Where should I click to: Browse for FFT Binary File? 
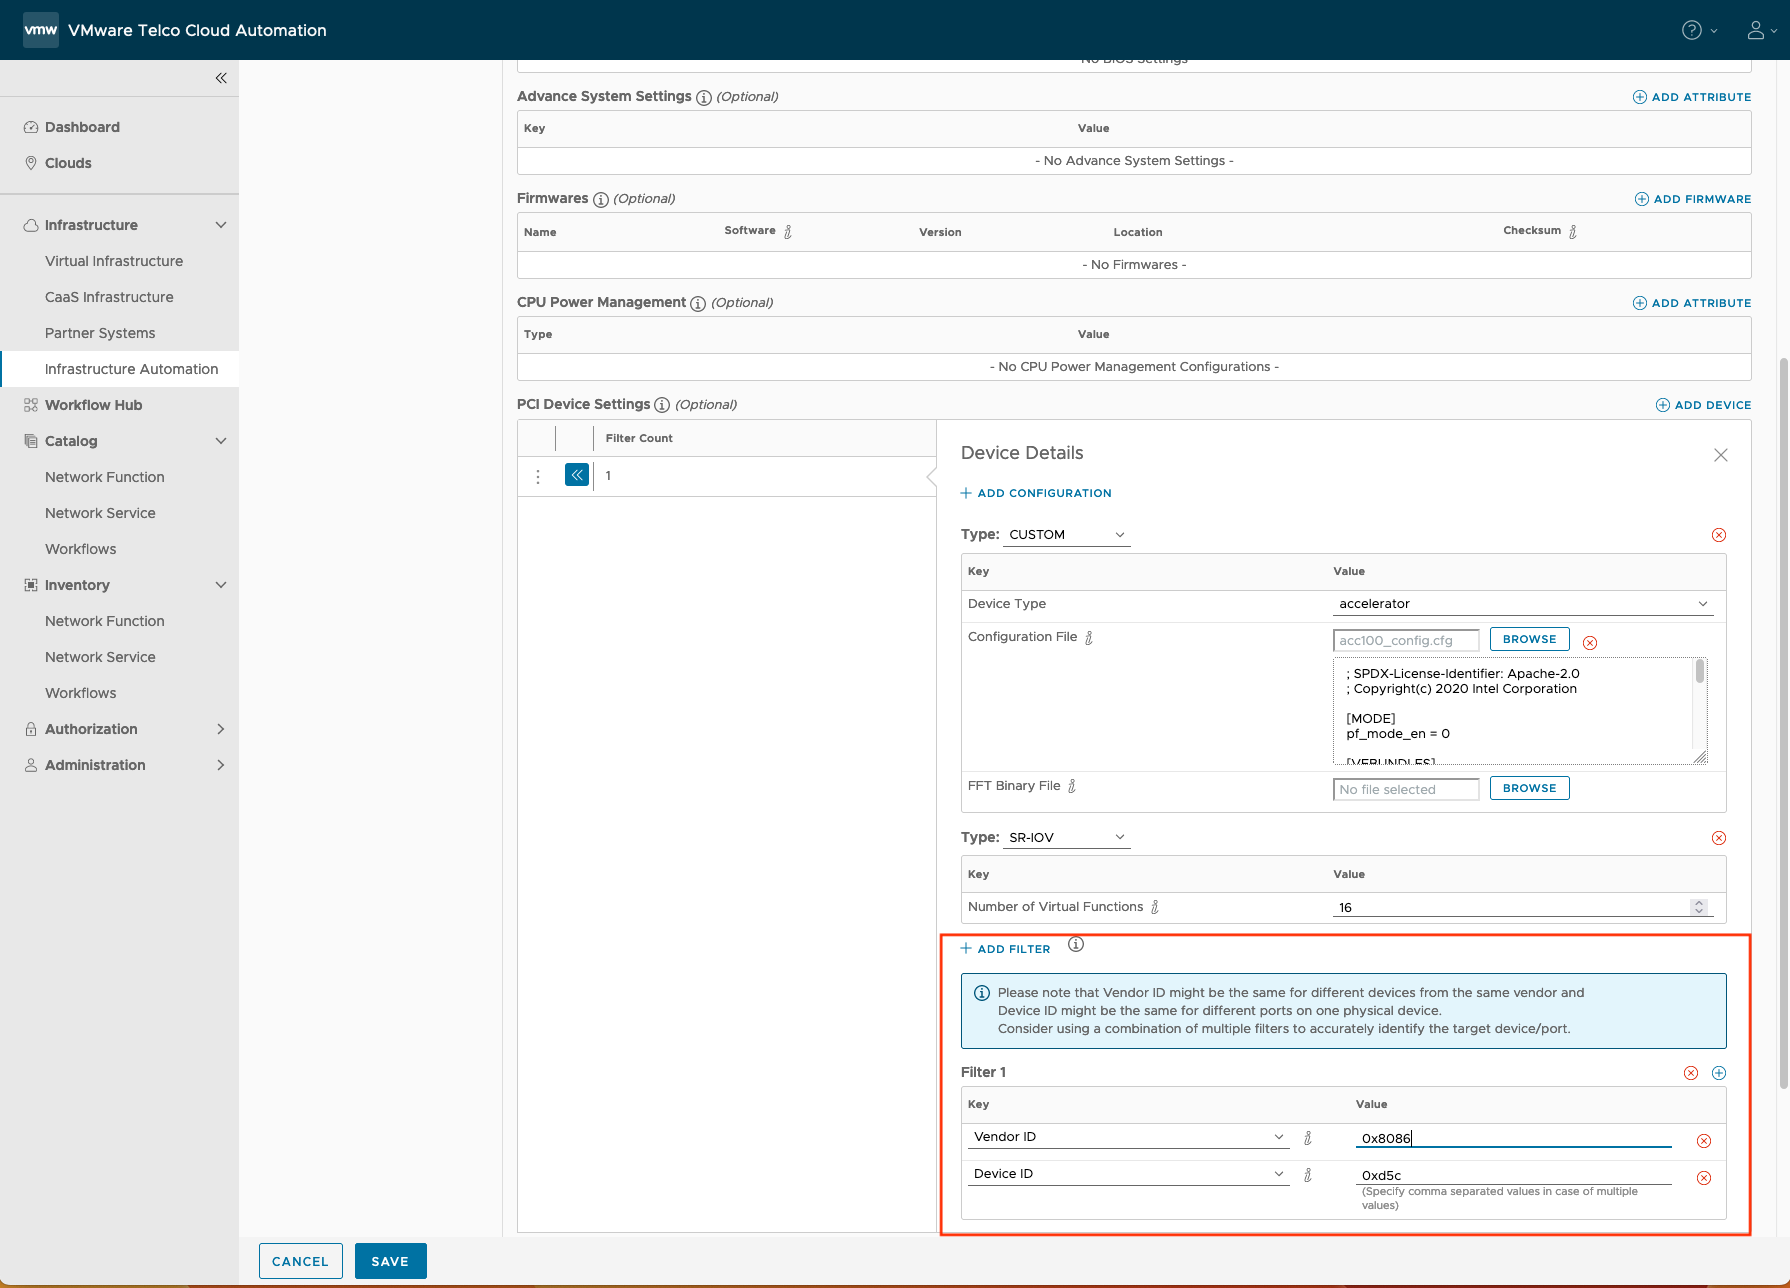[x=1530, y=788]
